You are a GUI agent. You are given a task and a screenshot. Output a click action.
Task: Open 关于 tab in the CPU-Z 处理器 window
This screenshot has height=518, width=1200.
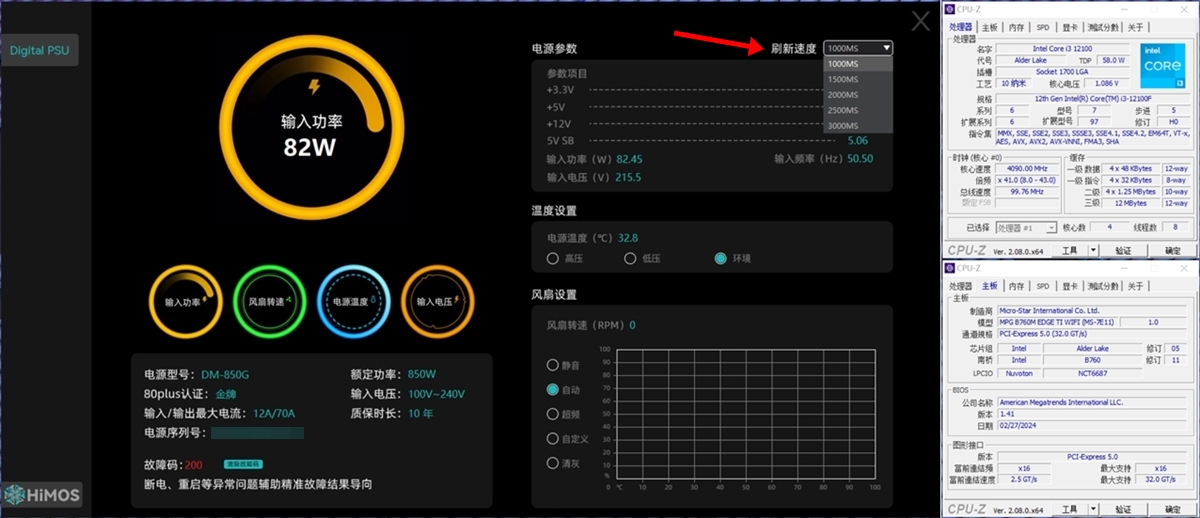[x=1135, y=27]
